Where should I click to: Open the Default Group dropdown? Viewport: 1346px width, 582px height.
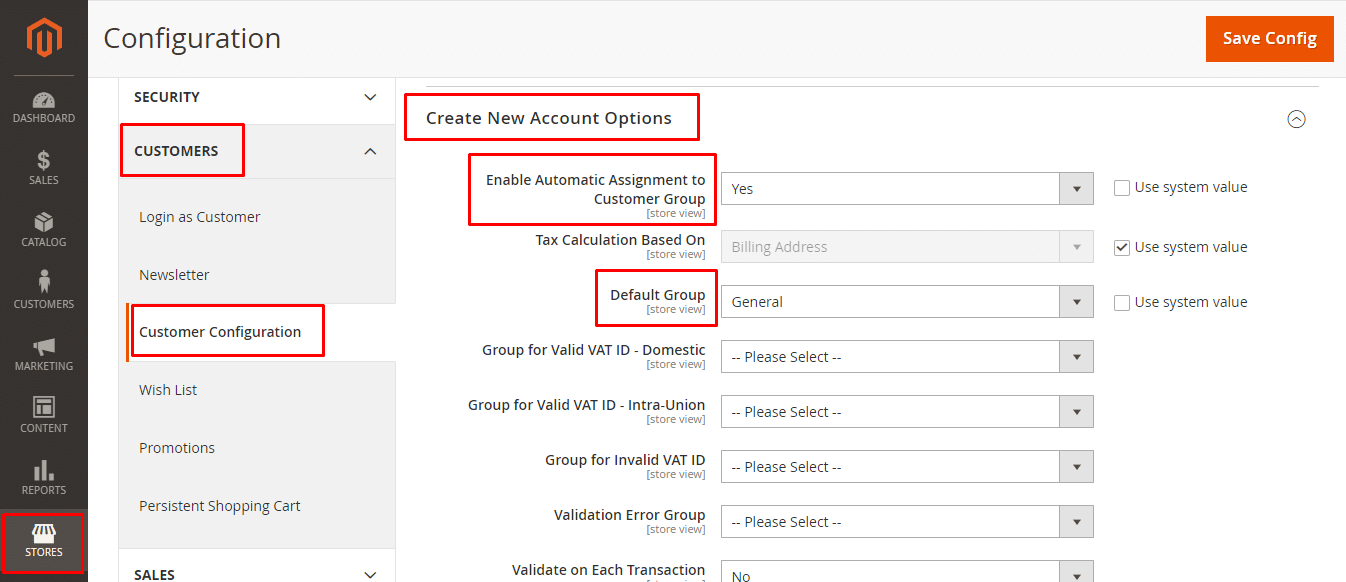[x=906, y=302]
